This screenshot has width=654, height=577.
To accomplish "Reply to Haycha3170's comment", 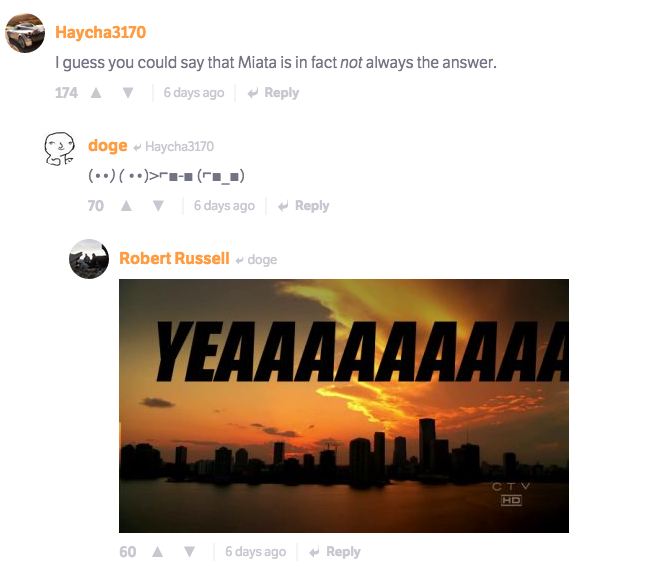I will (x=274, y=93).
